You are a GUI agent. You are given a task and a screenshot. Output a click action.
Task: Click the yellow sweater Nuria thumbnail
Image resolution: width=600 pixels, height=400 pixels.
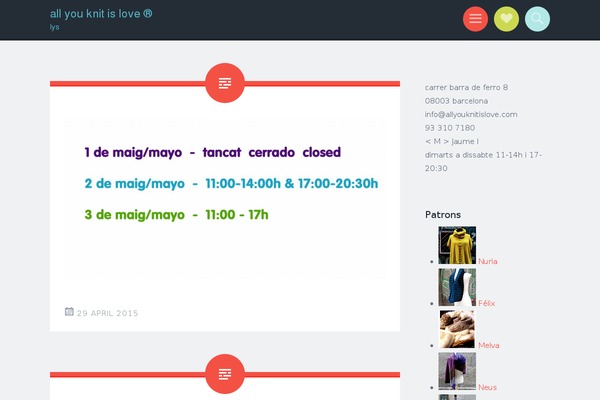(x=457, y=245)
